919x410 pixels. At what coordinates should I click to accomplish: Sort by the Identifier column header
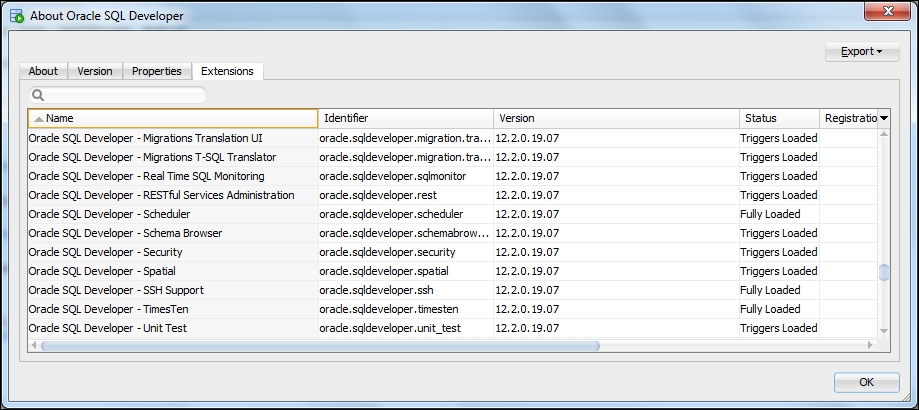pos(406,118)
